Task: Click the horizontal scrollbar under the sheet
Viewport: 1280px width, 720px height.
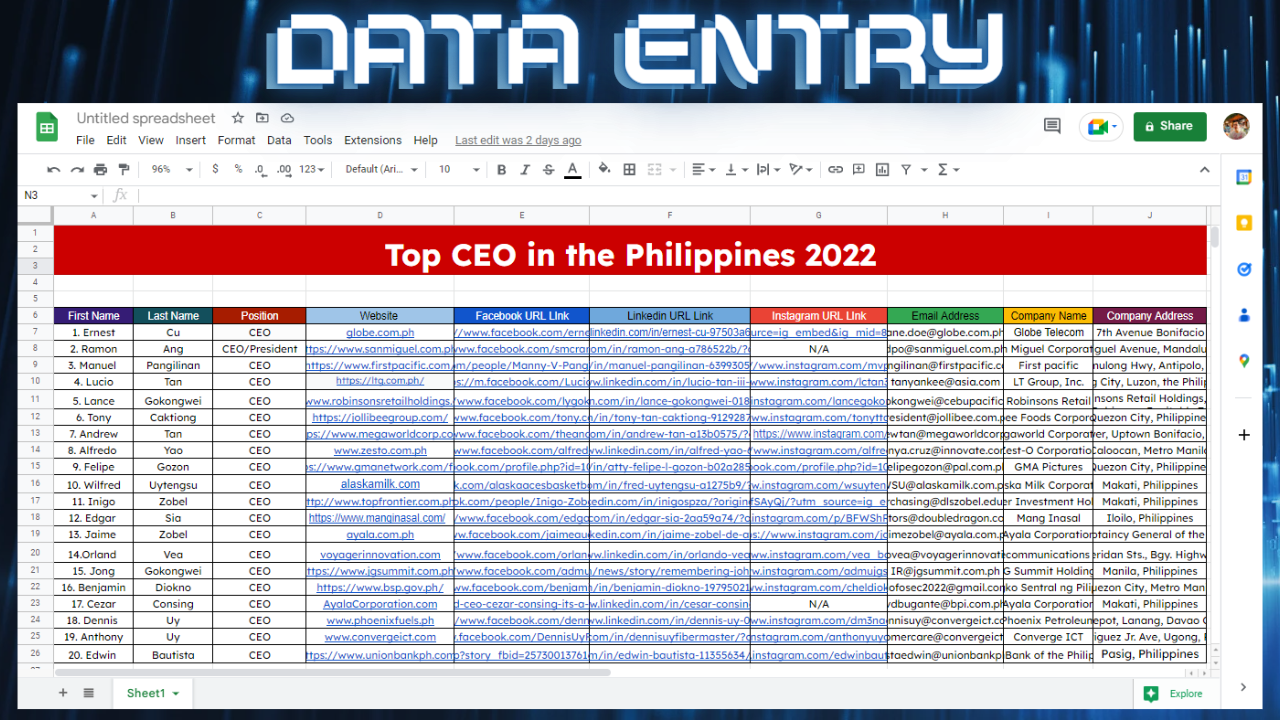Action: [332, 672]
